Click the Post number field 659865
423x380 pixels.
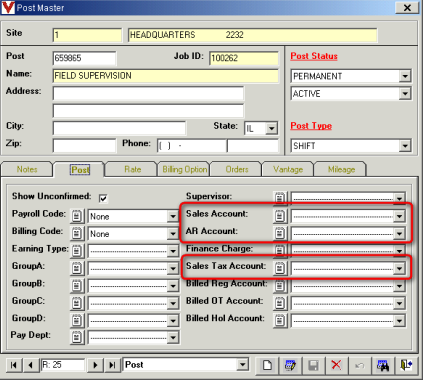(x=84, y=58)
